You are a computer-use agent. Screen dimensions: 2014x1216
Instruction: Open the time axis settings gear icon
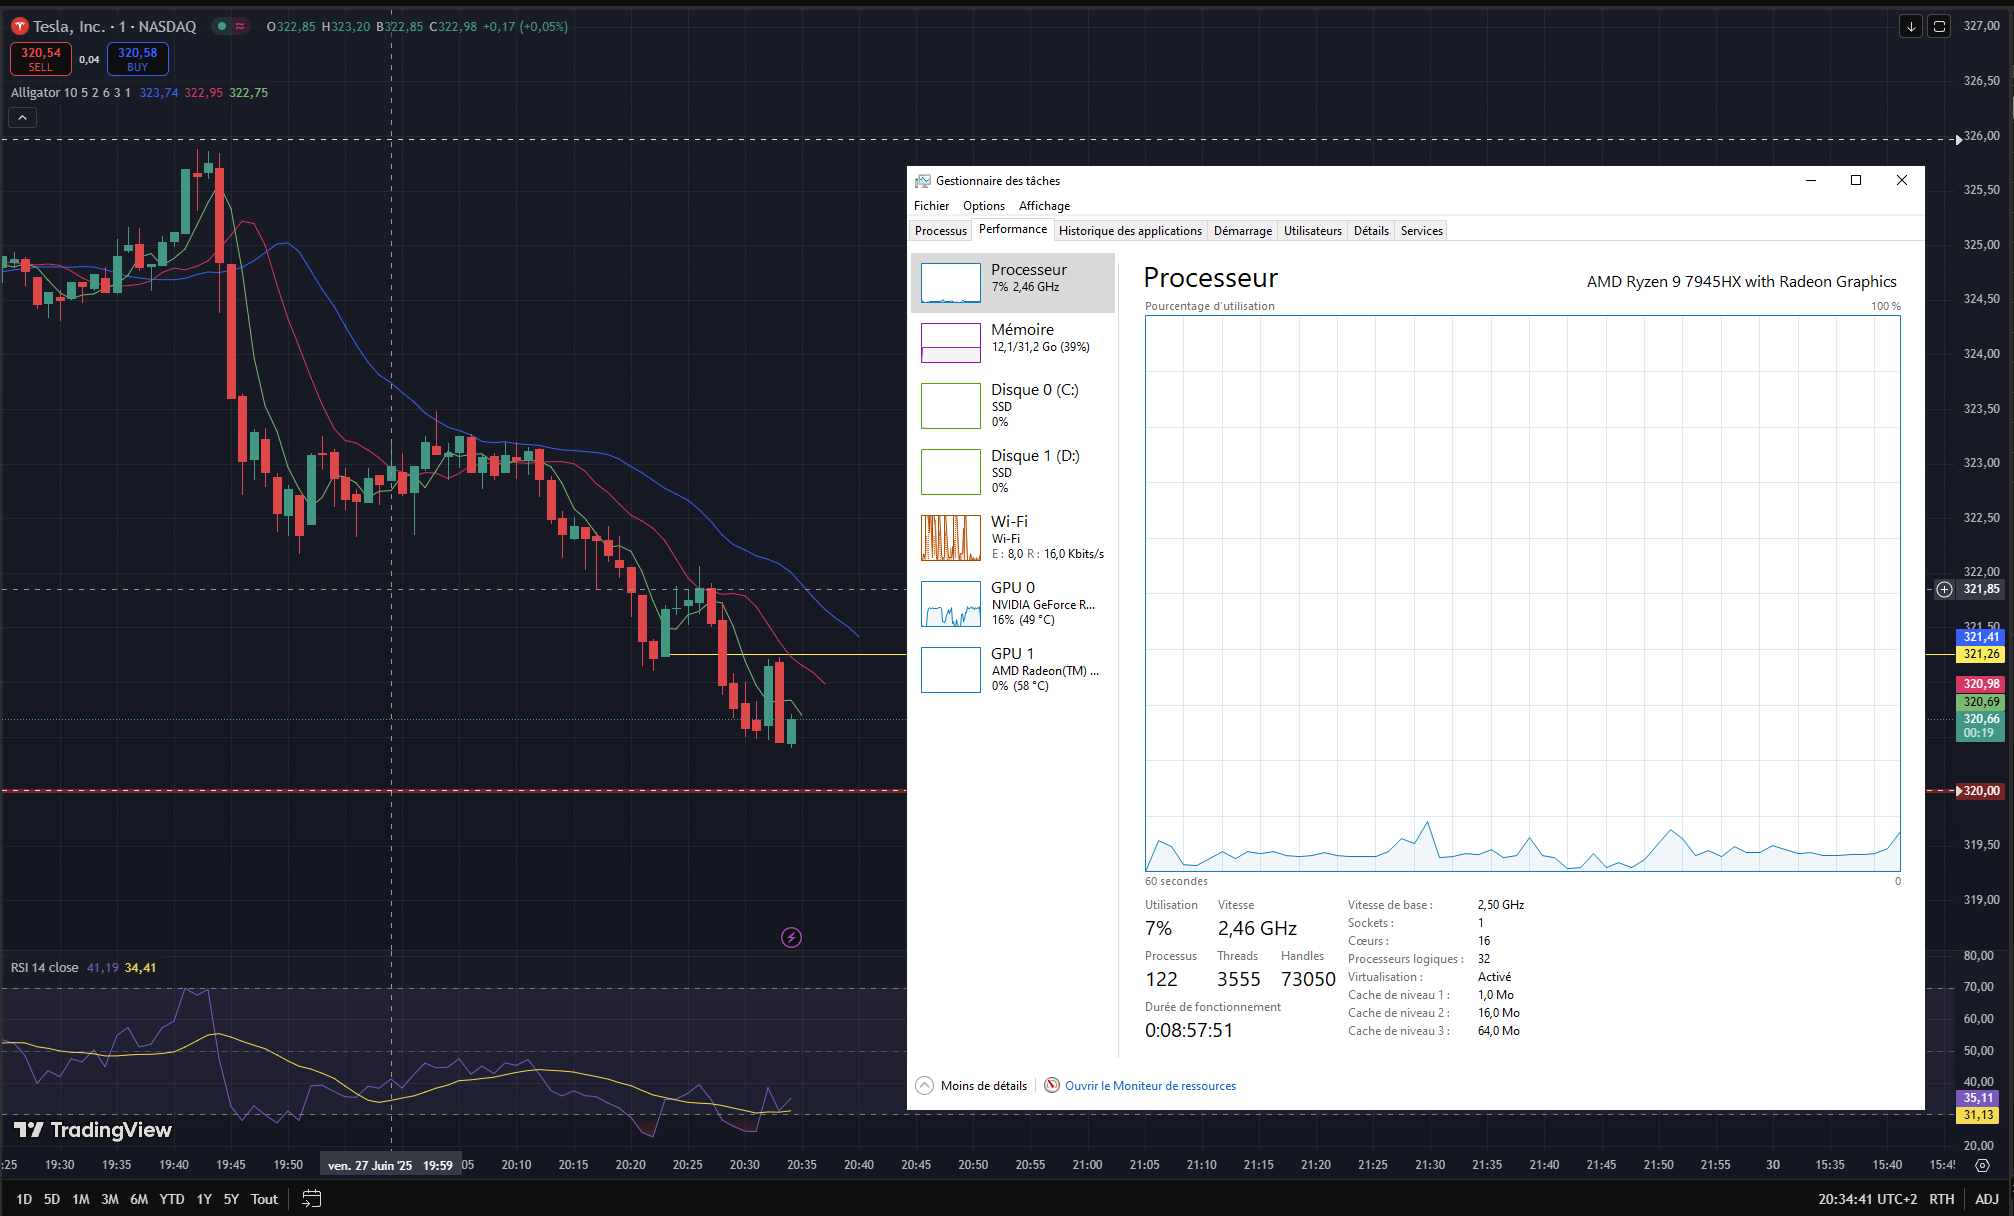pos(1983,1165)
